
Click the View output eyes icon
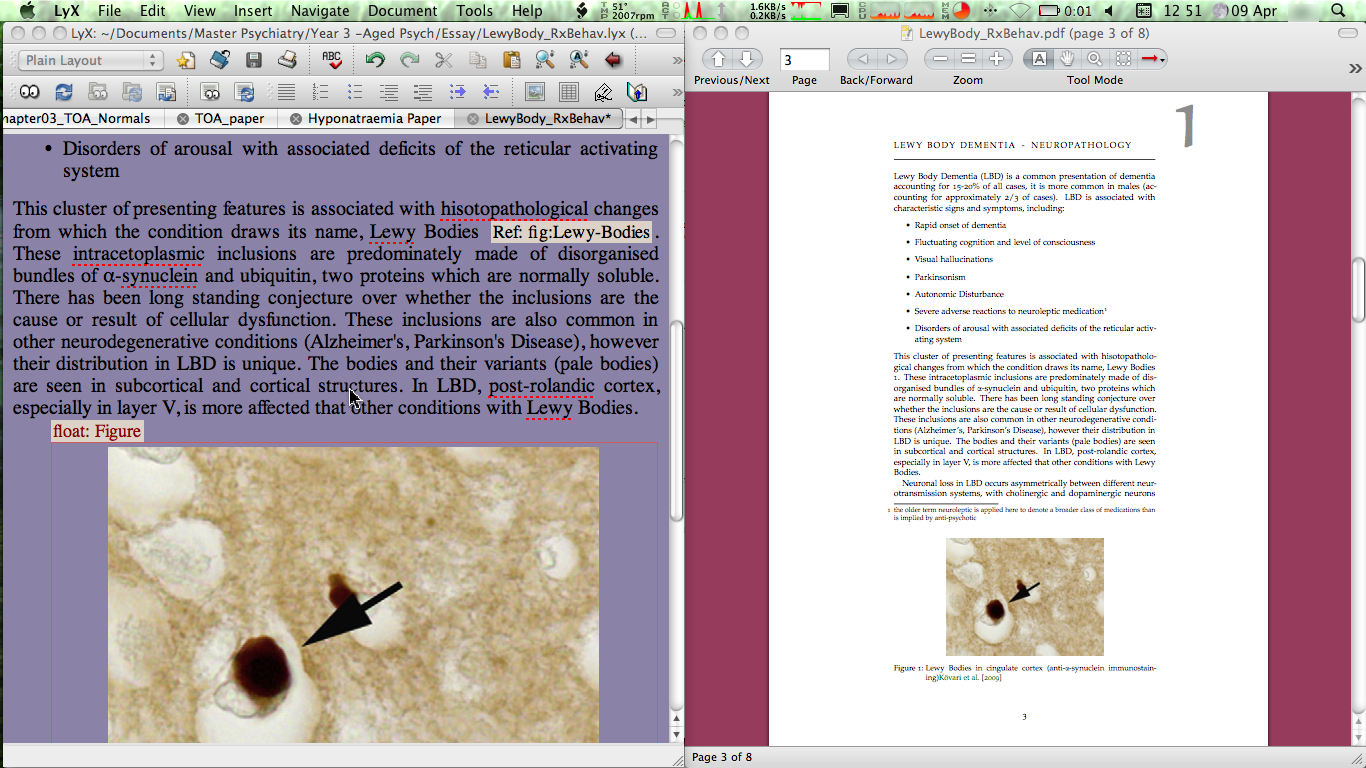[29, 92]
